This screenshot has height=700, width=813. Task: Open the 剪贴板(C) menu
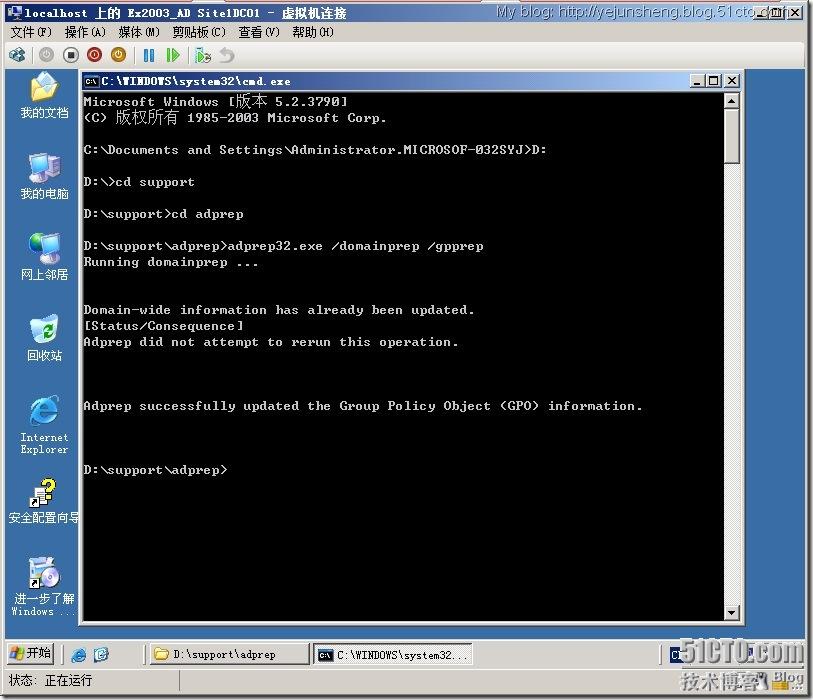[199, 32]
